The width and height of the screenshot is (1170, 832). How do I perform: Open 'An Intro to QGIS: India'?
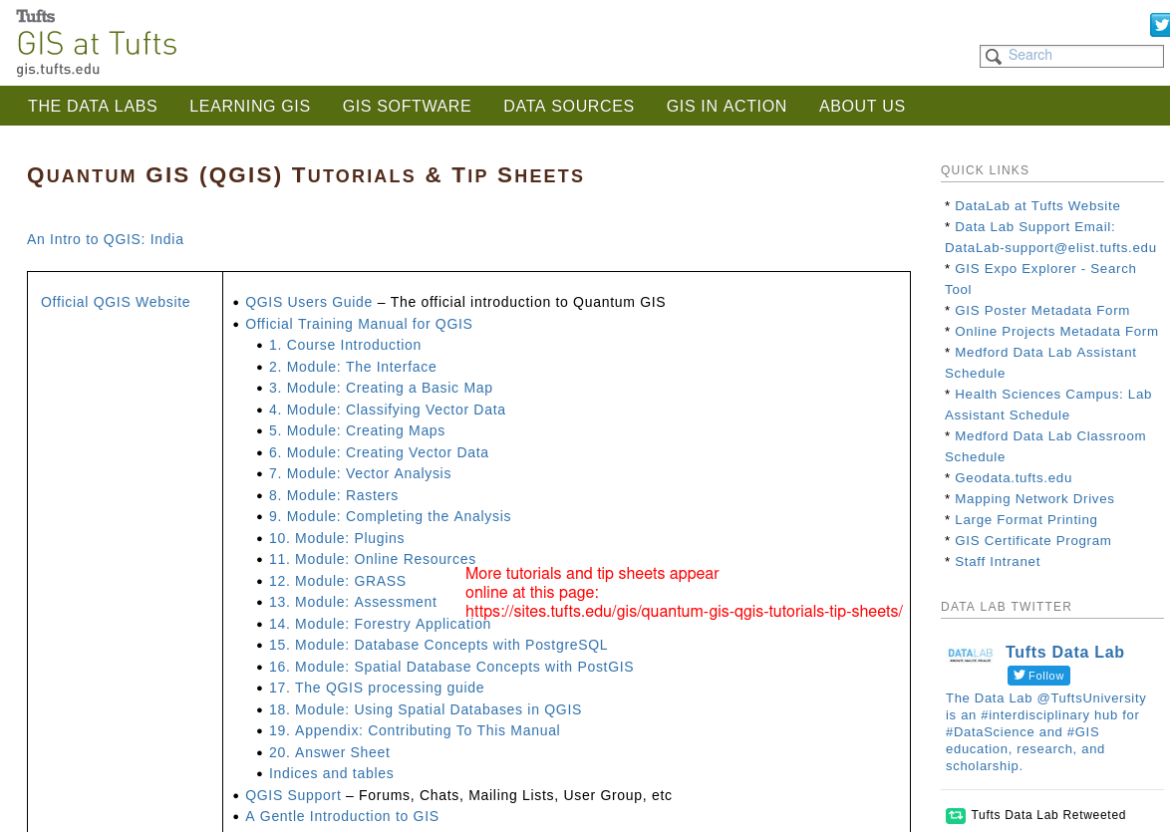(x=105, y=239)
